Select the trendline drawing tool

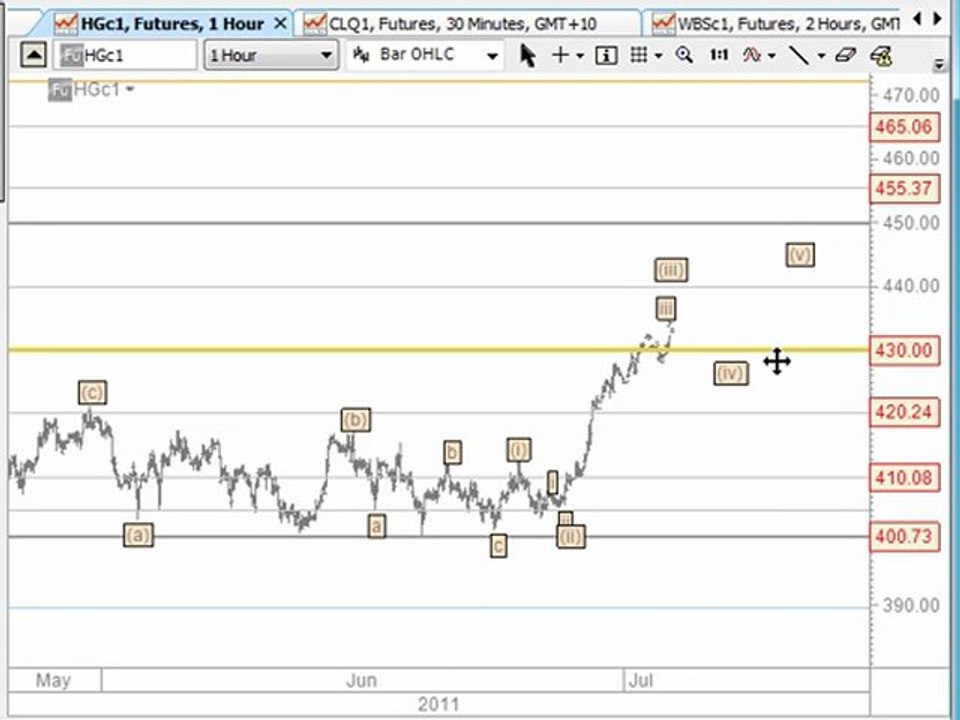(x=798, y=55)
